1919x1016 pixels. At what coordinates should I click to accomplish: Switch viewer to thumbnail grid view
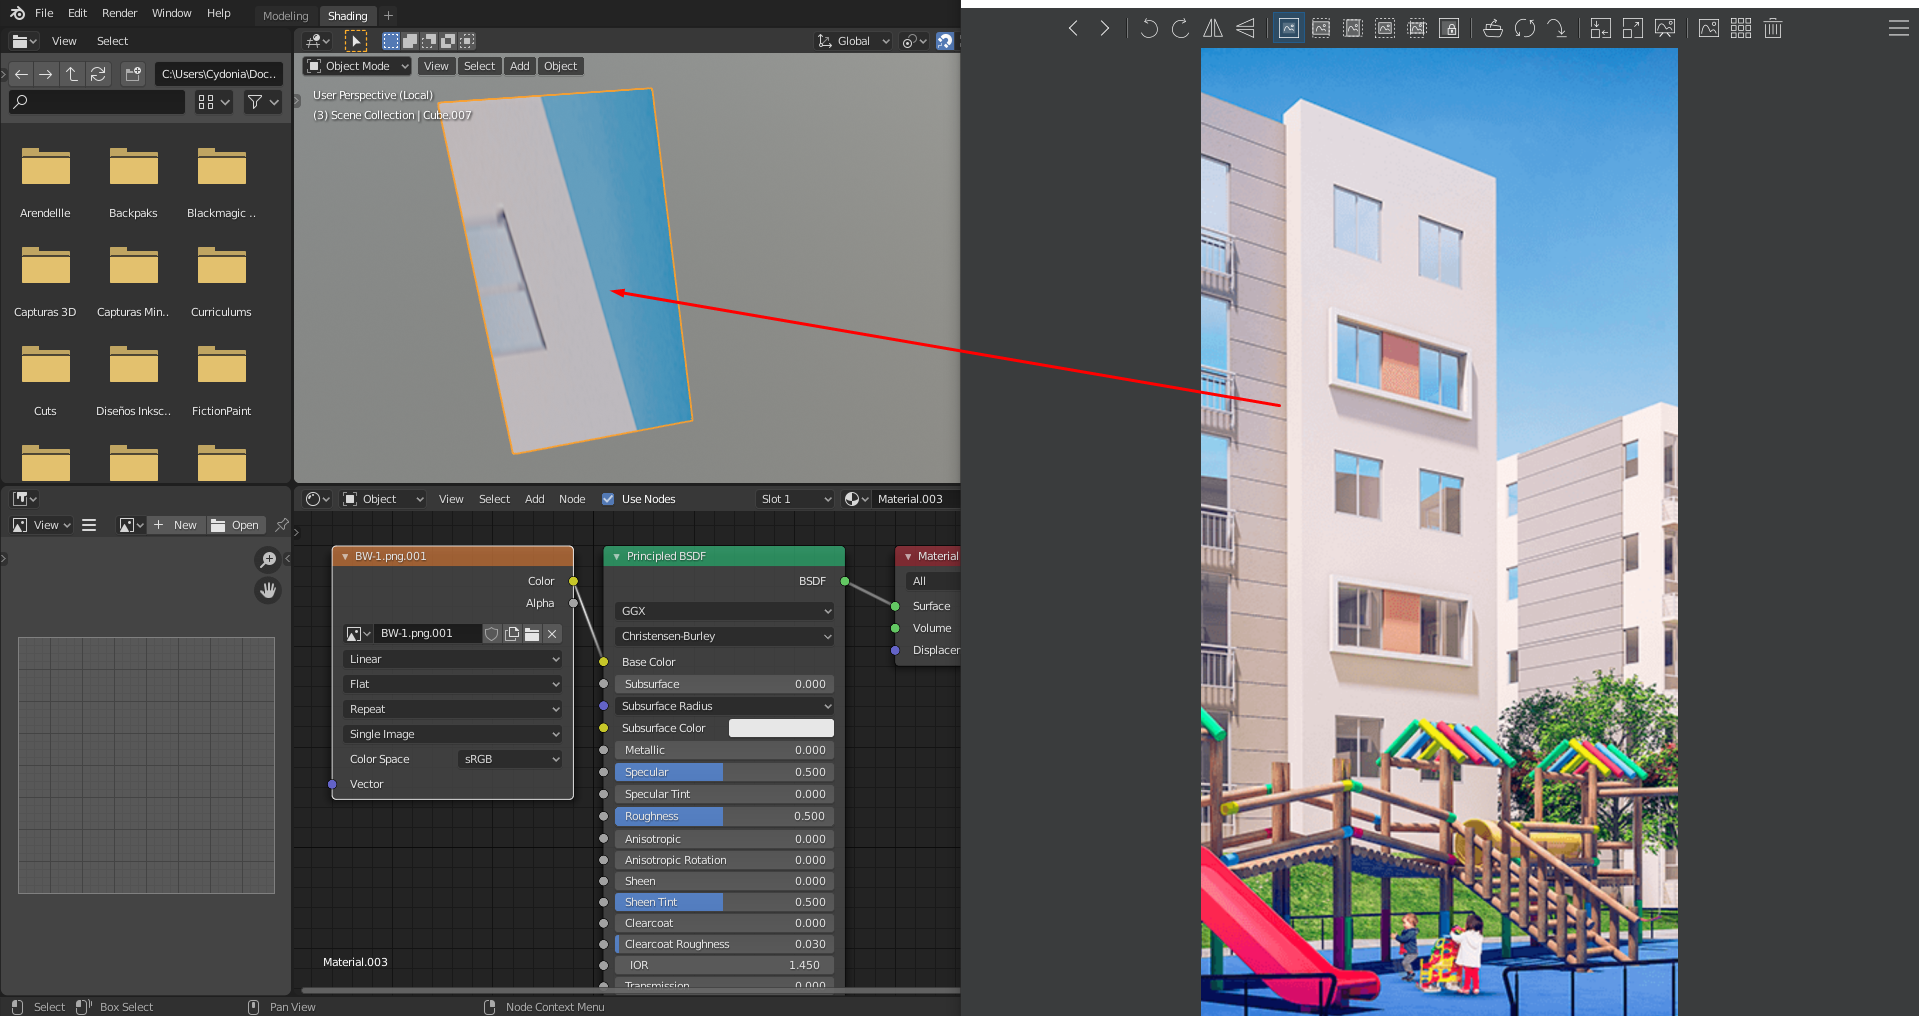pos(1741,28)
